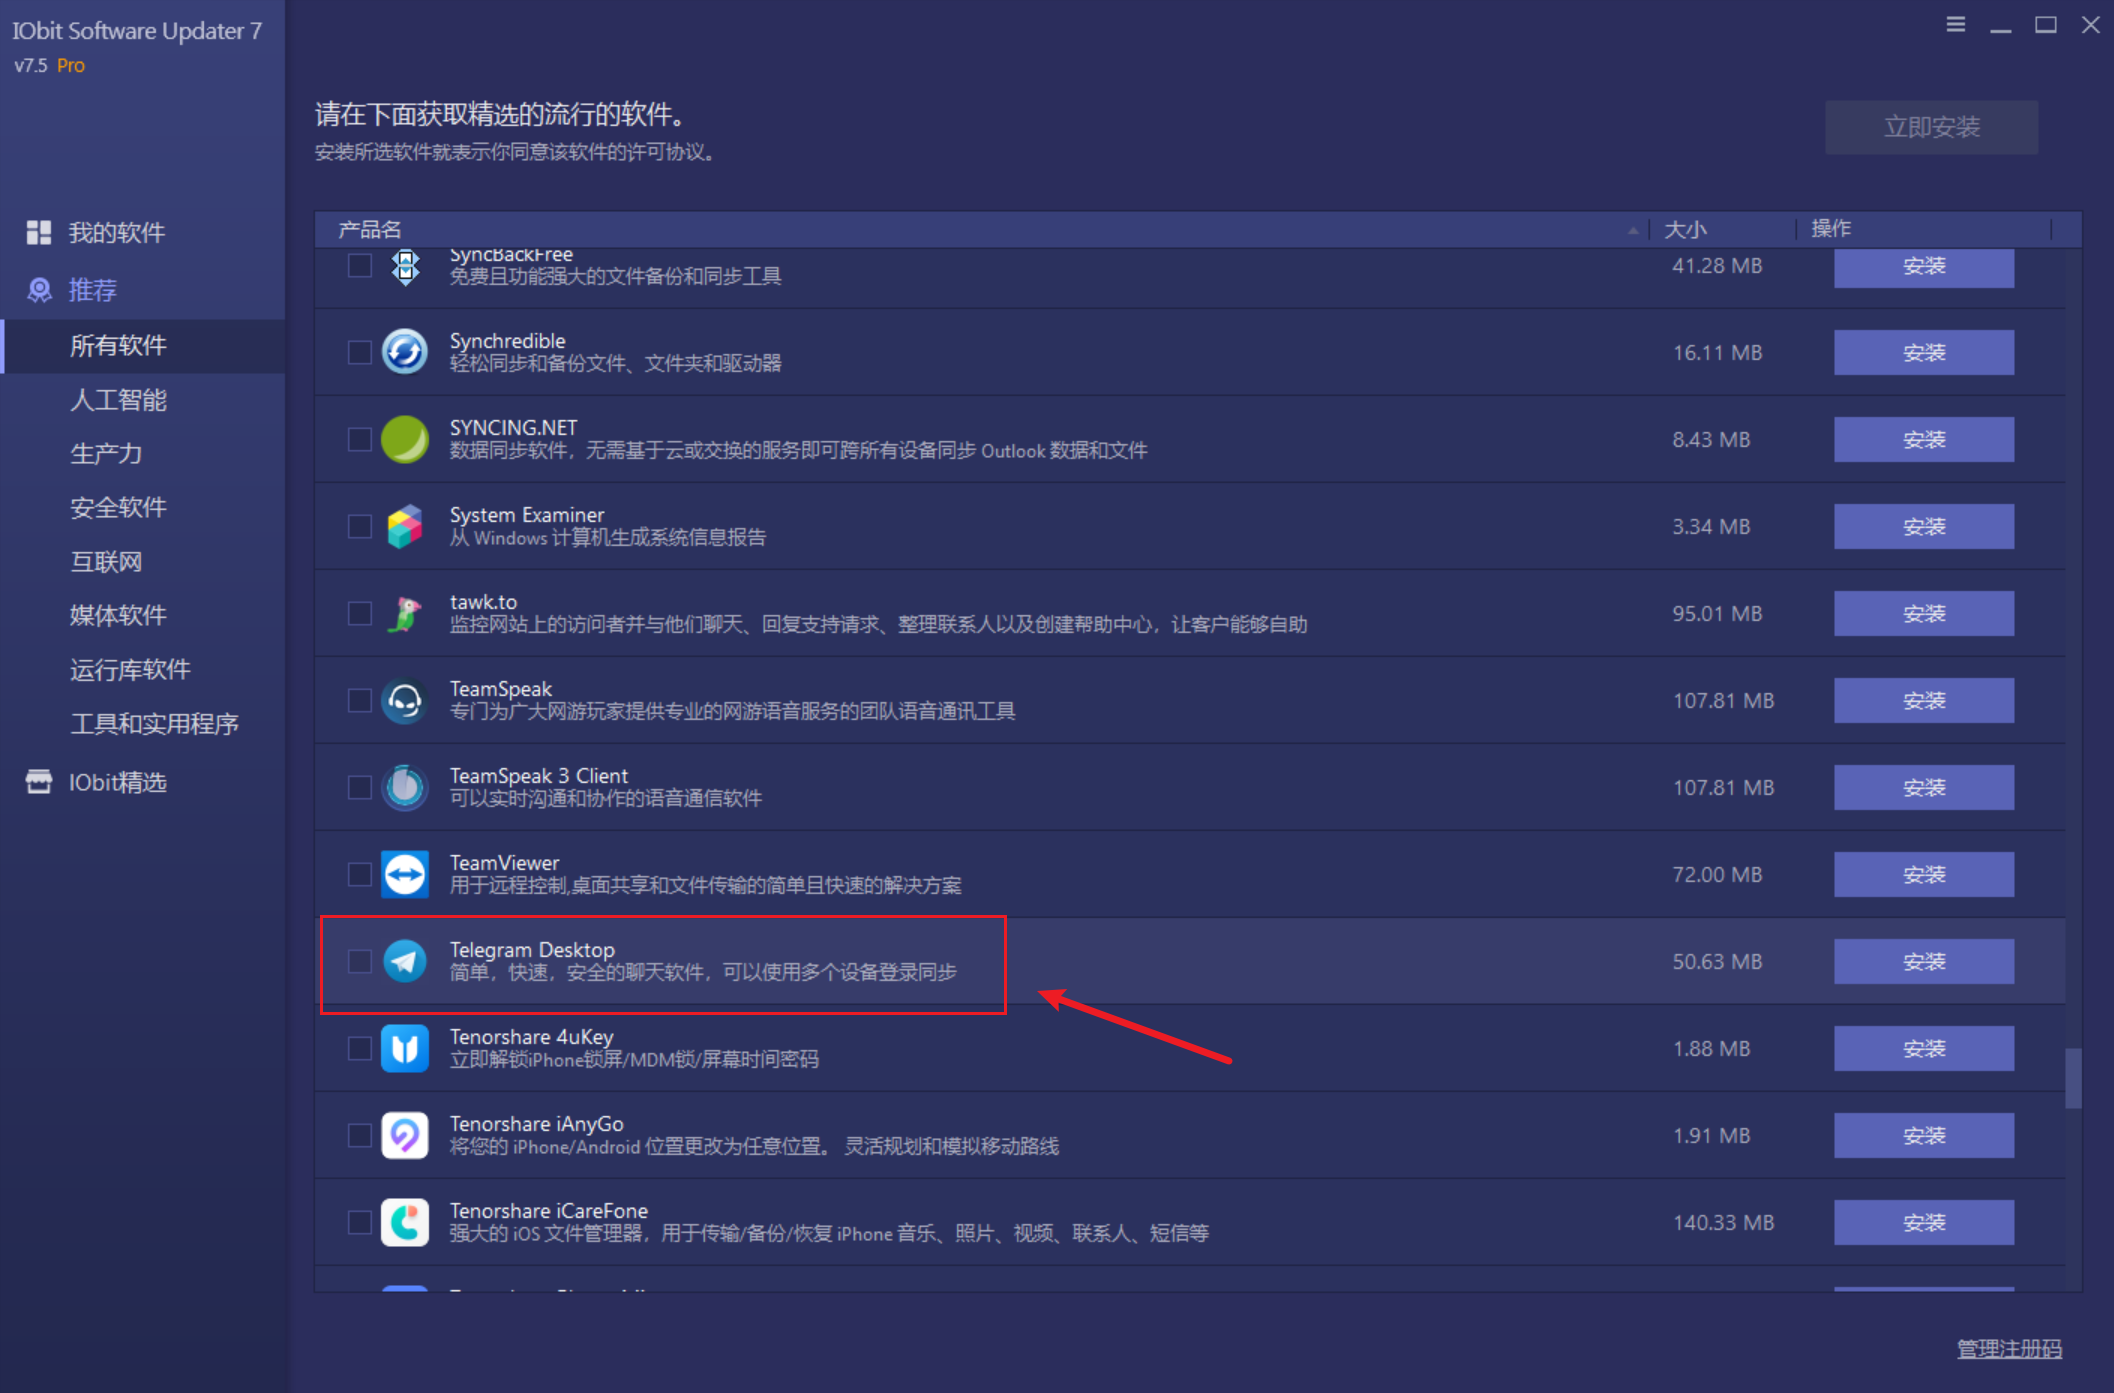The image size is (2114, 1393).
Task: Install TeamSpeak with 安装 button
Action: 1923,700
